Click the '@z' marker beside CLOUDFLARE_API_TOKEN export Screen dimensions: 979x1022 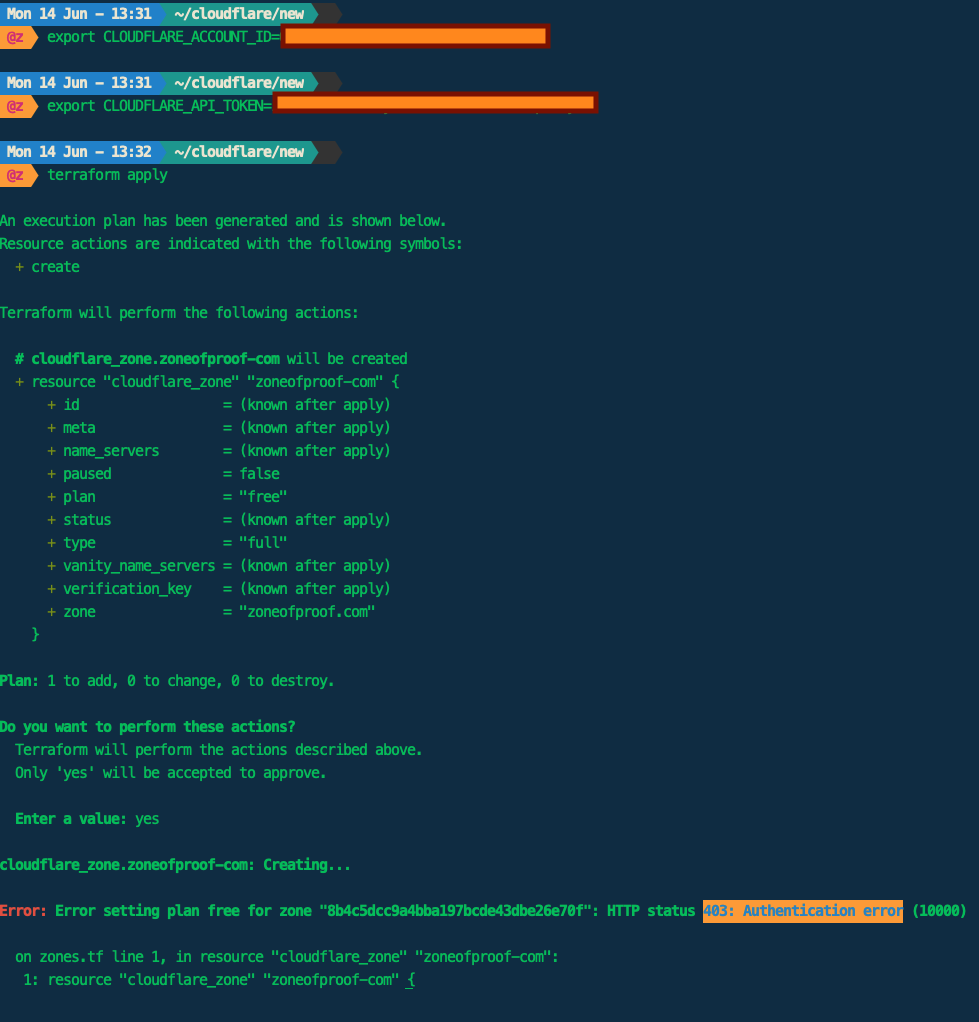point(16,106)
